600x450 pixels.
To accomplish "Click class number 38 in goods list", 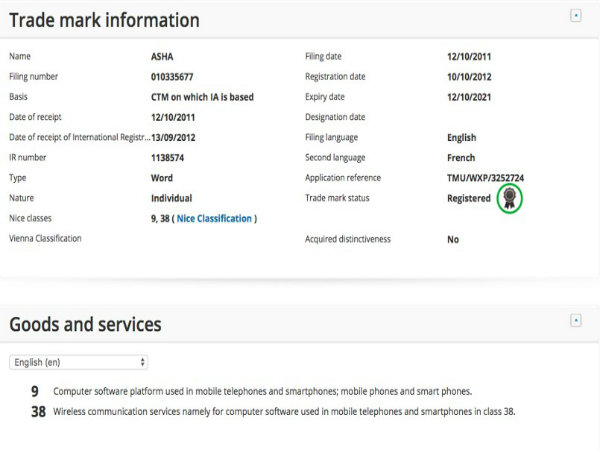I will (x=38, y=412).
